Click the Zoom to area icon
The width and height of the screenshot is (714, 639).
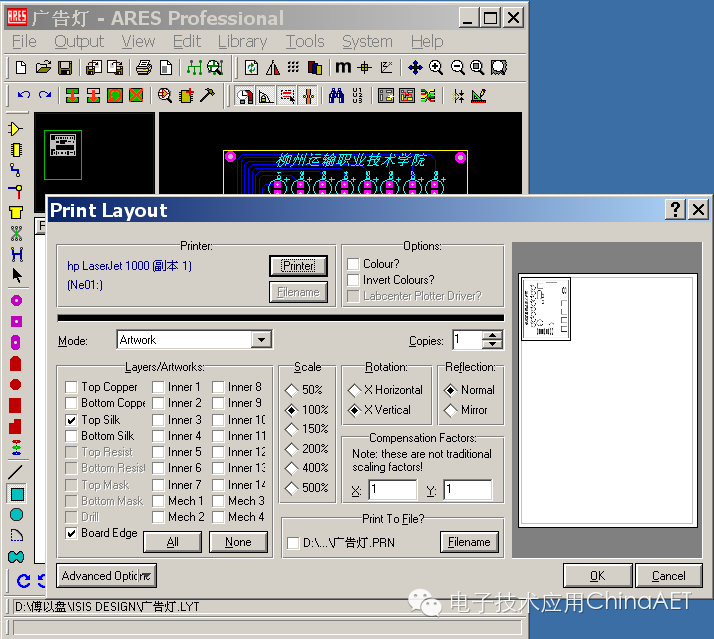pos(499,68)
